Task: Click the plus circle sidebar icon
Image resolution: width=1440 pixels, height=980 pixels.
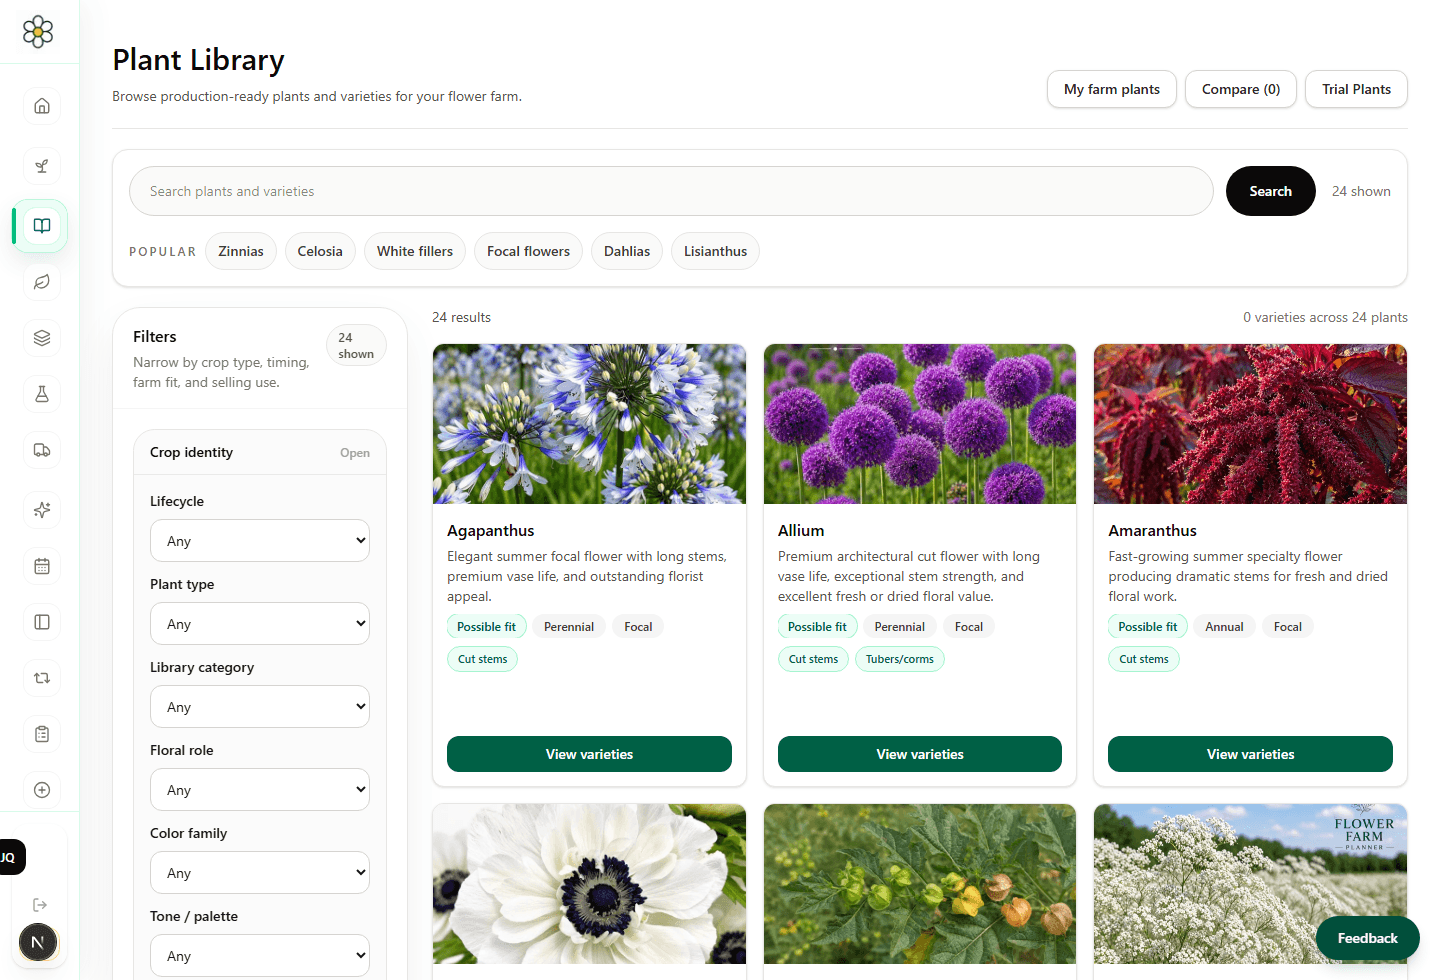Action: (x=42, y=790)
